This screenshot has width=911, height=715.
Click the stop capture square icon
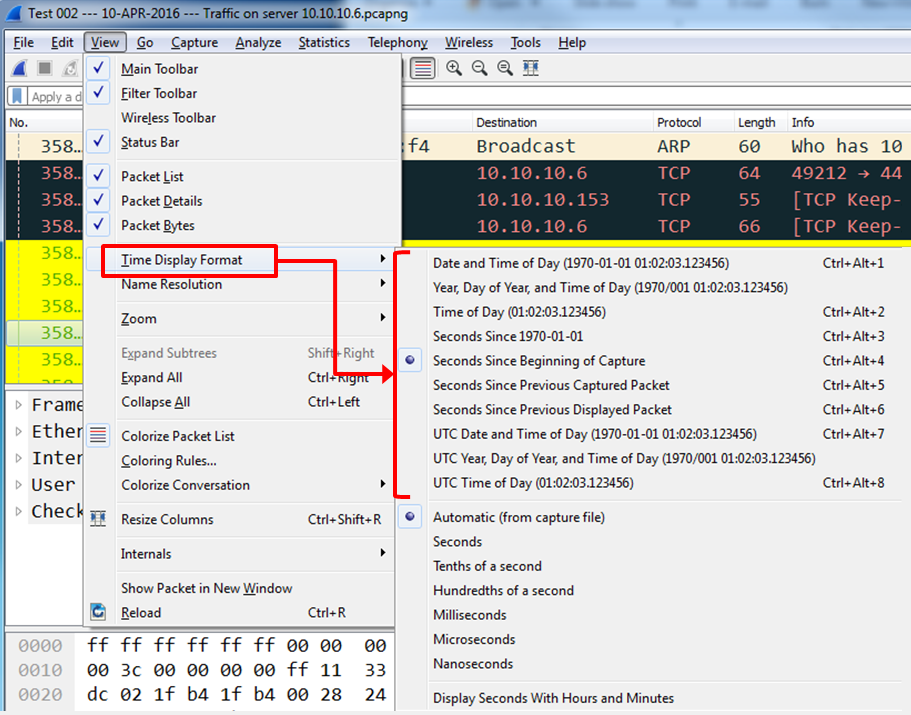click(45, 69)
